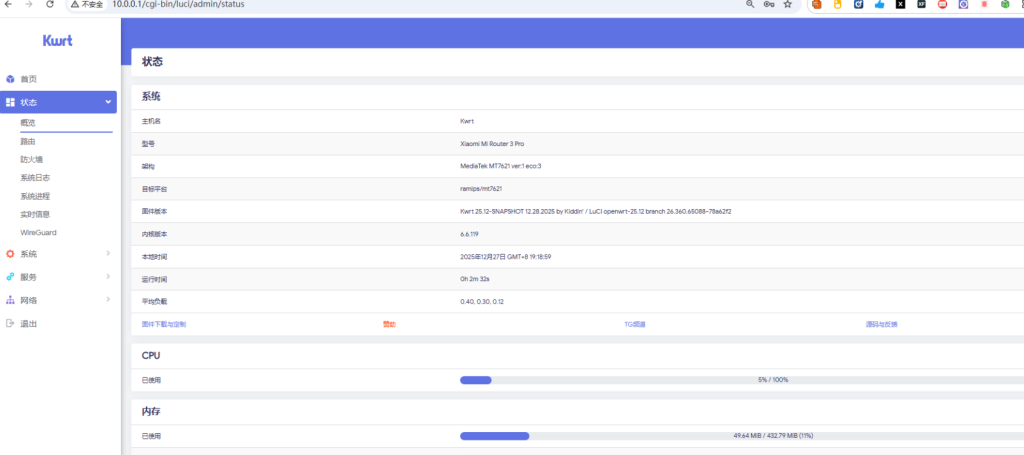Screen dimensions: 1024x455
Task: Expand the 网络 submenu arrow
Action: (x=108, y=300)
